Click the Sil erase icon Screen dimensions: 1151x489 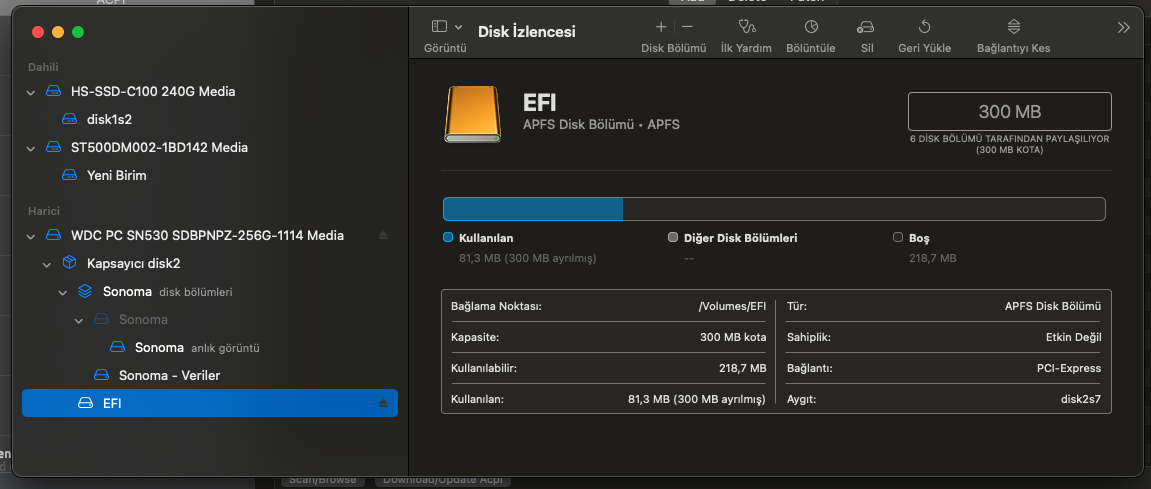point(866,27)
